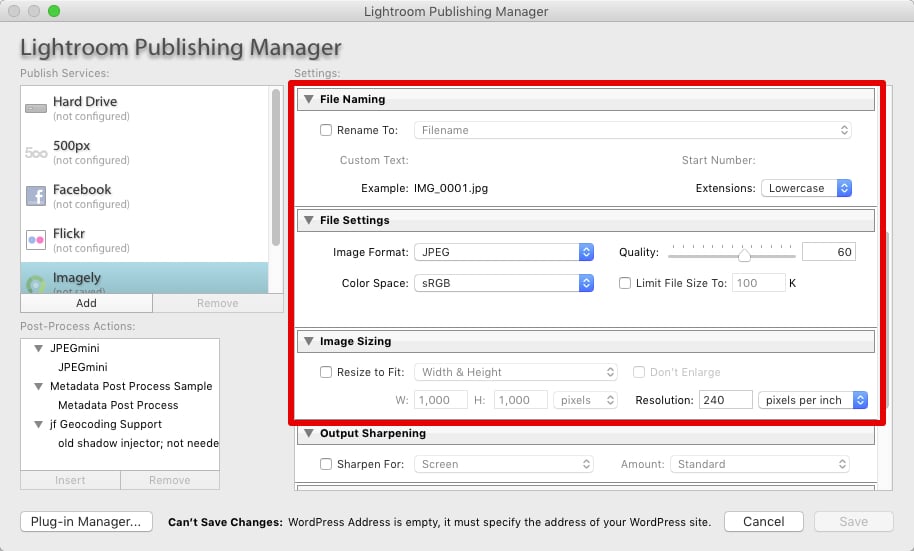Viewport: 914px width, 551px height.
Task: Select Metadata Post Process action
Action: tap(118, 405)
